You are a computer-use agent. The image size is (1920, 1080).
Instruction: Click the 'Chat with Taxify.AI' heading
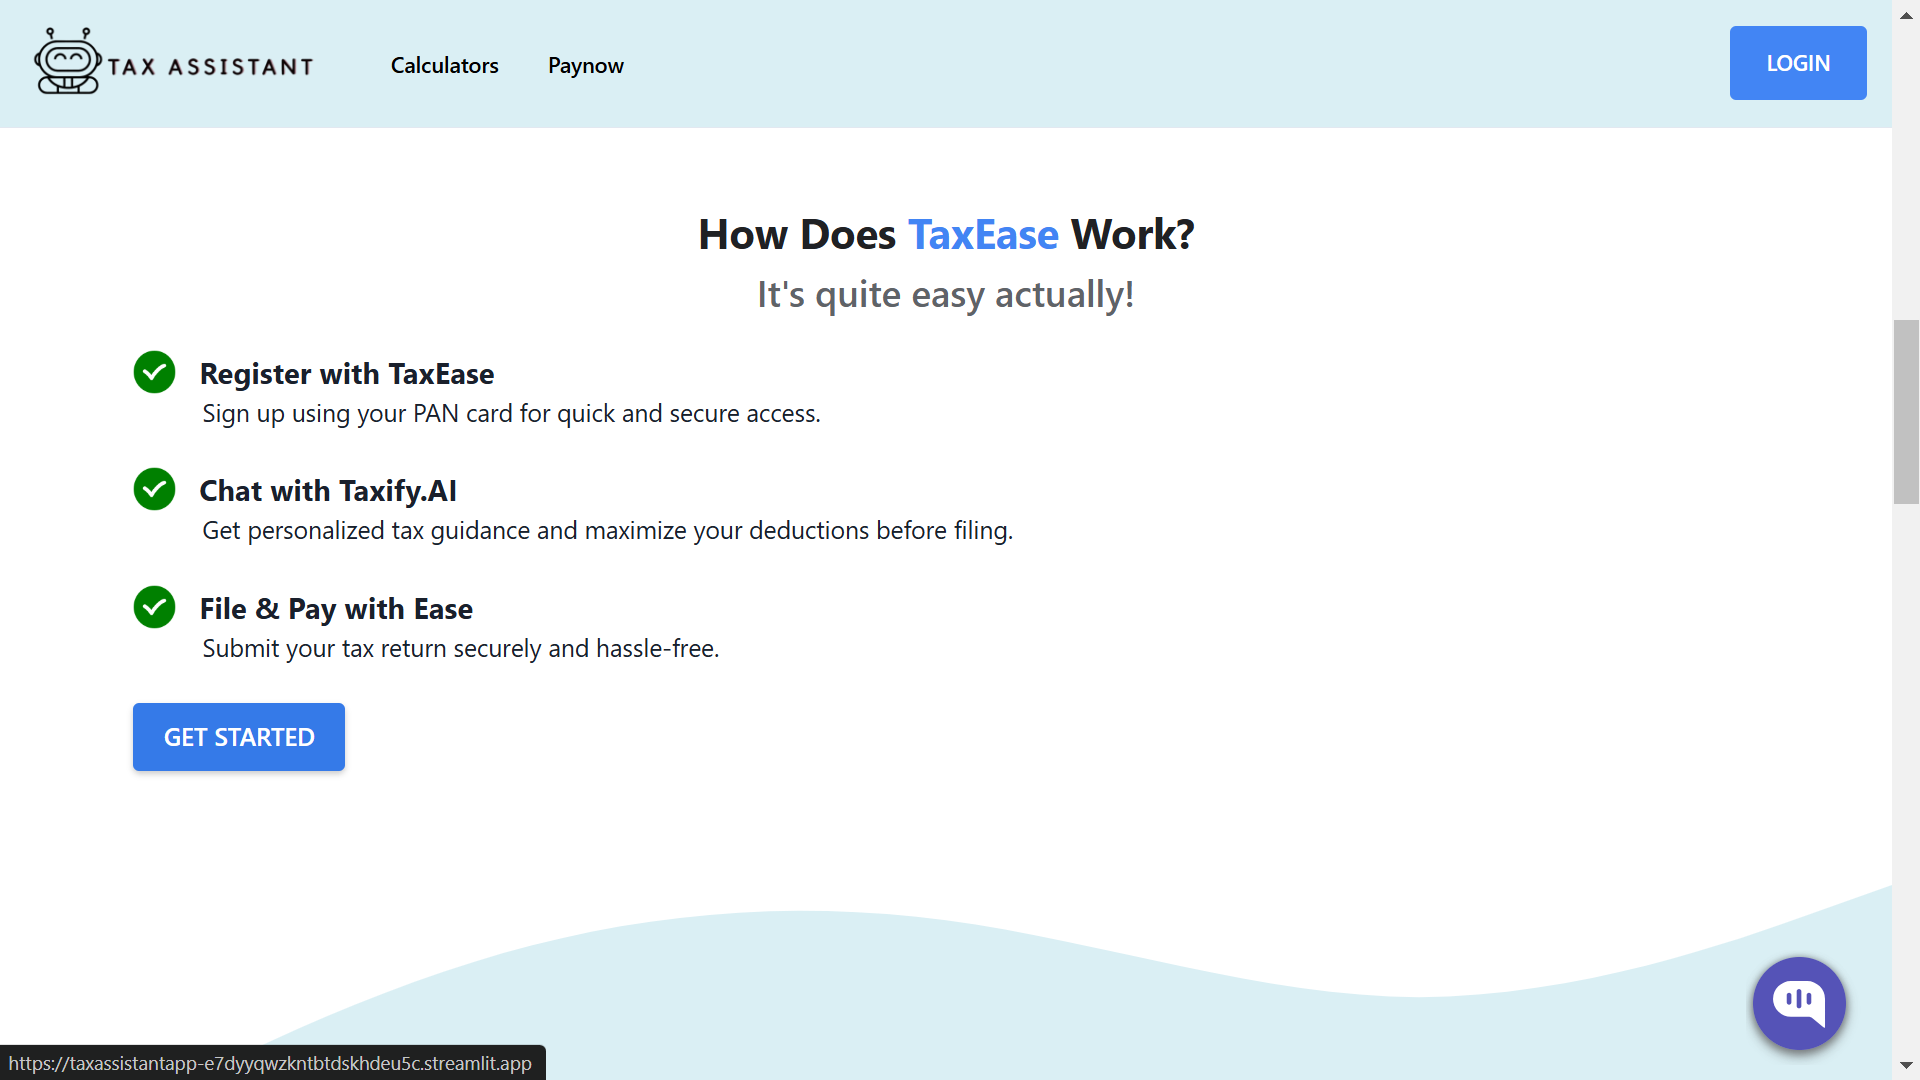click(x=328, y=491)
